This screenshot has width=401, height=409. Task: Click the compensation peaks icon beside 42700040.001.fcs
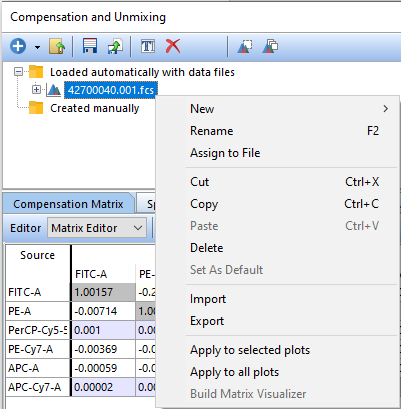(x=54, y=90)
